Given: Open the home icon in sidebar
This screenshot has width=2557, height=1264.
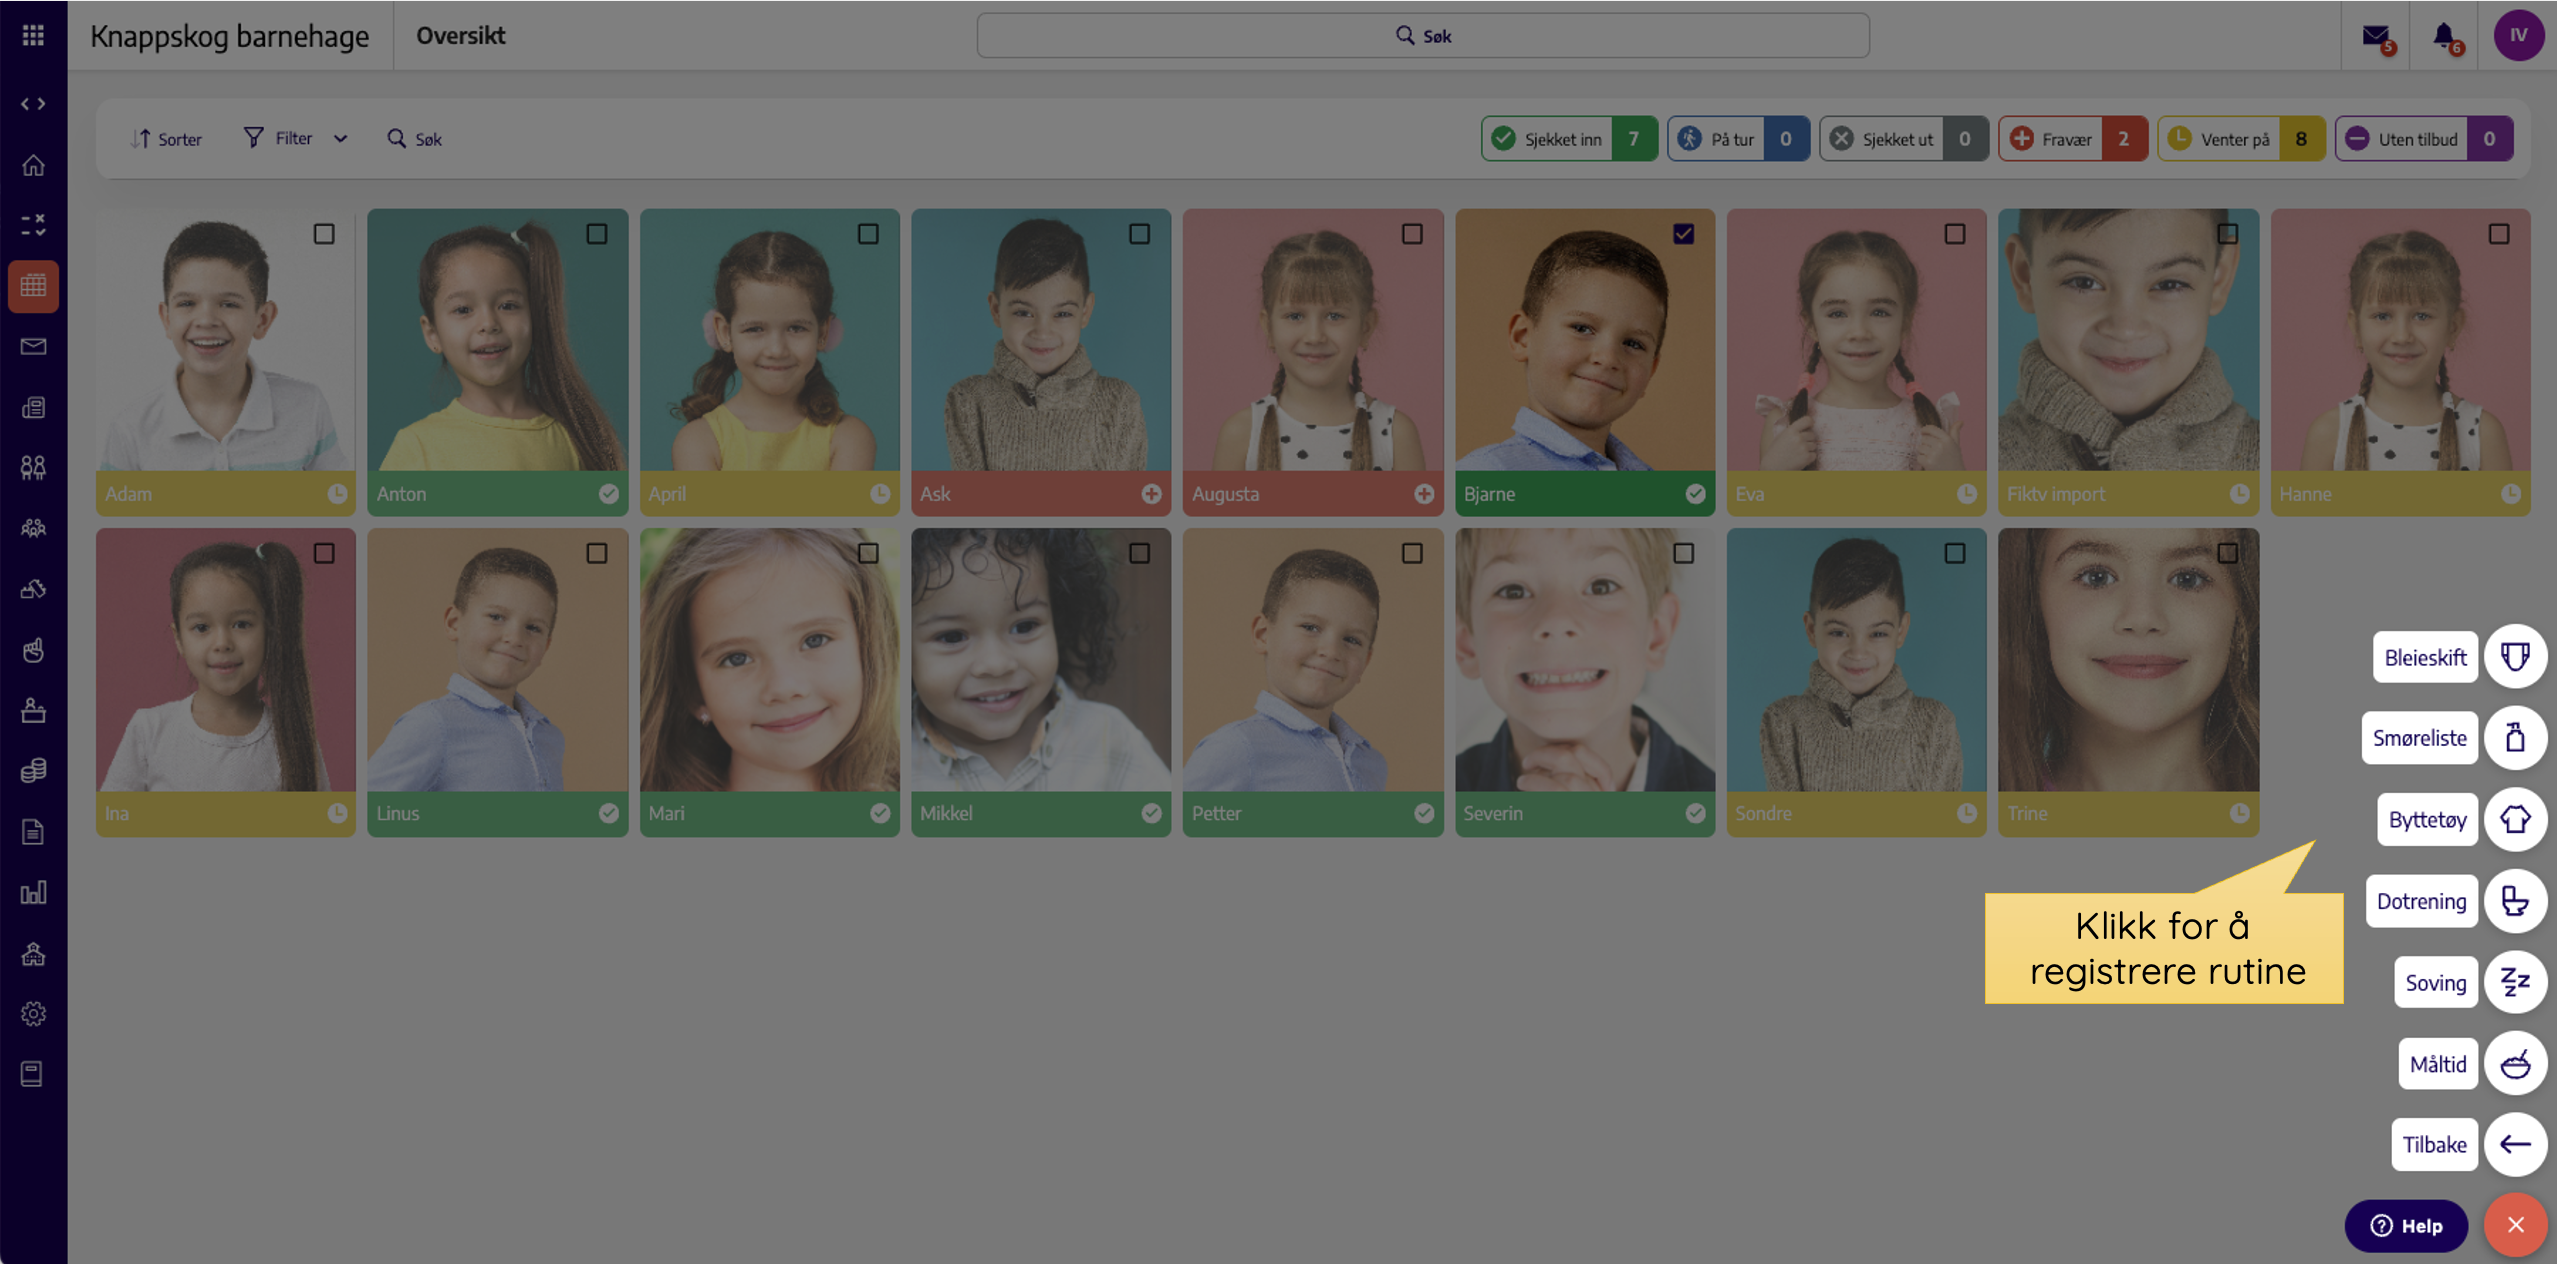Looking at the screenshot, I should (33, 165).
